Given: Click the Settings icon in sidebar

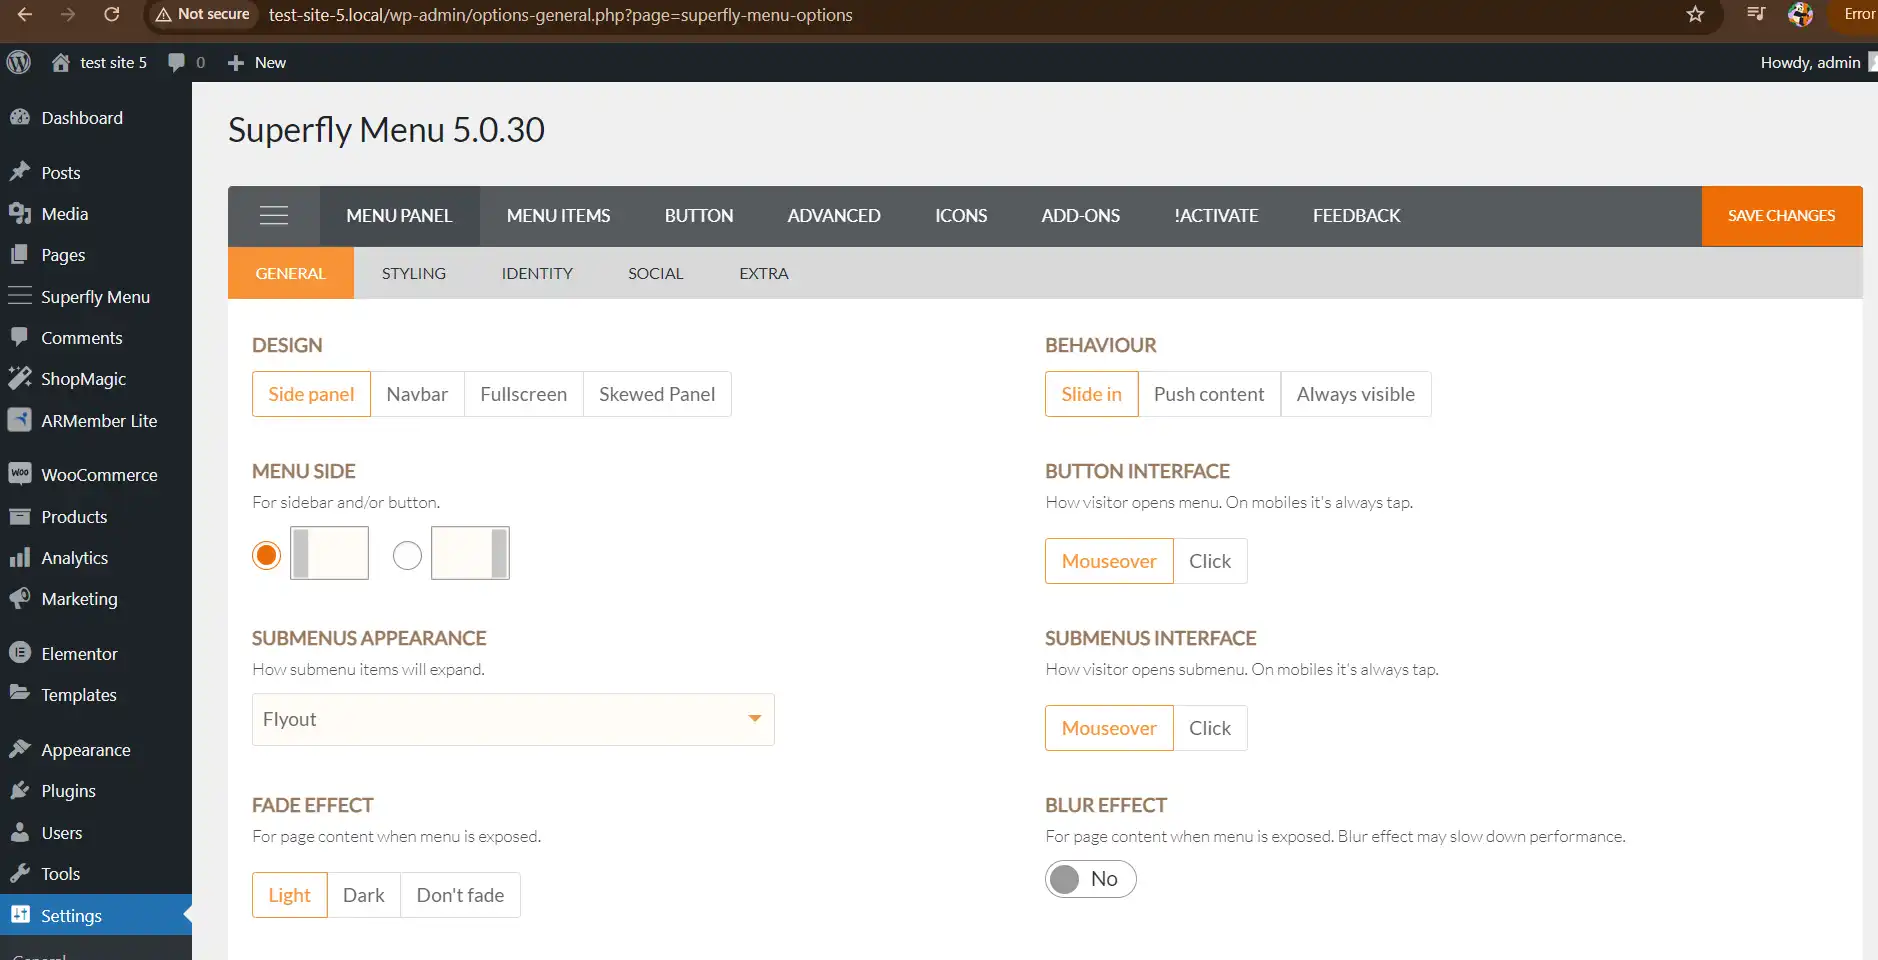Looking at the screenshot, I should click(x=20, y=915).
